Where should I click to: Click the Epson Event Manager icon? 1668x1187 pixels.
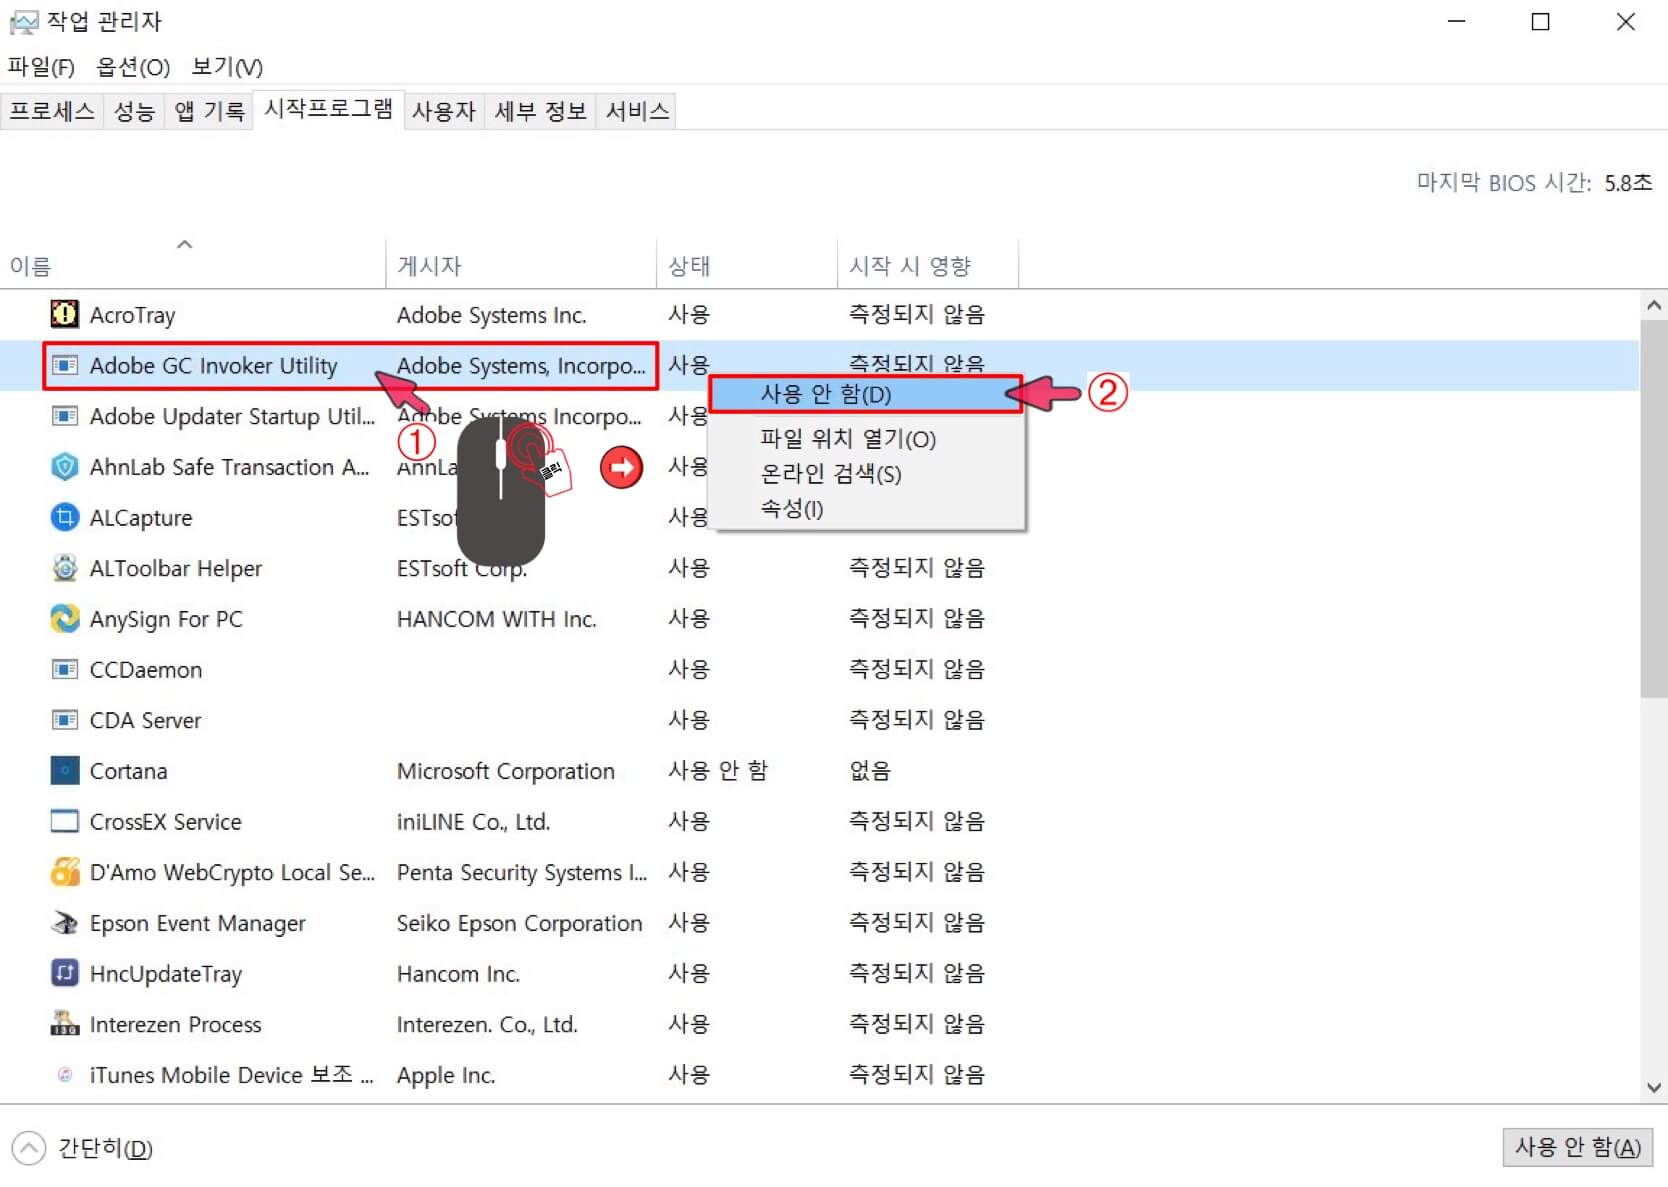[64, 922]
